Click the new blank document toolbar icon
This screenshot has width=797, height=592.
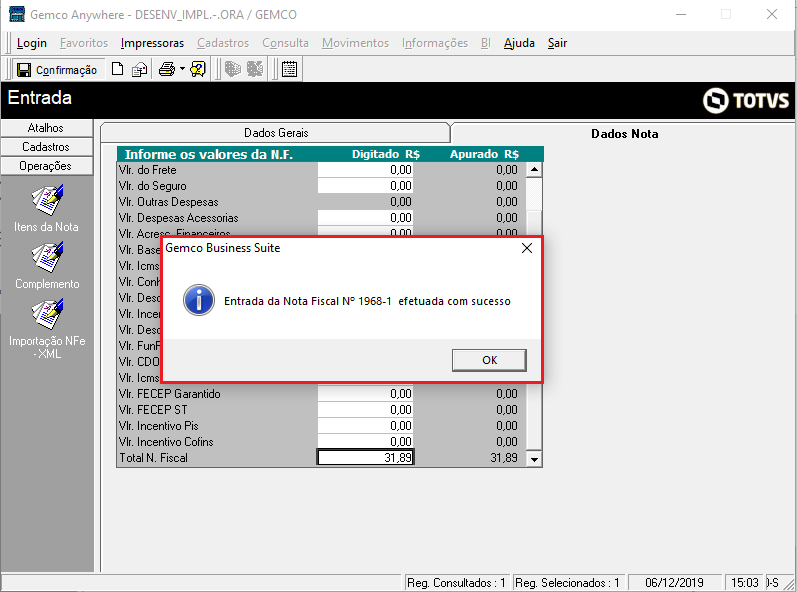(117, 69)
